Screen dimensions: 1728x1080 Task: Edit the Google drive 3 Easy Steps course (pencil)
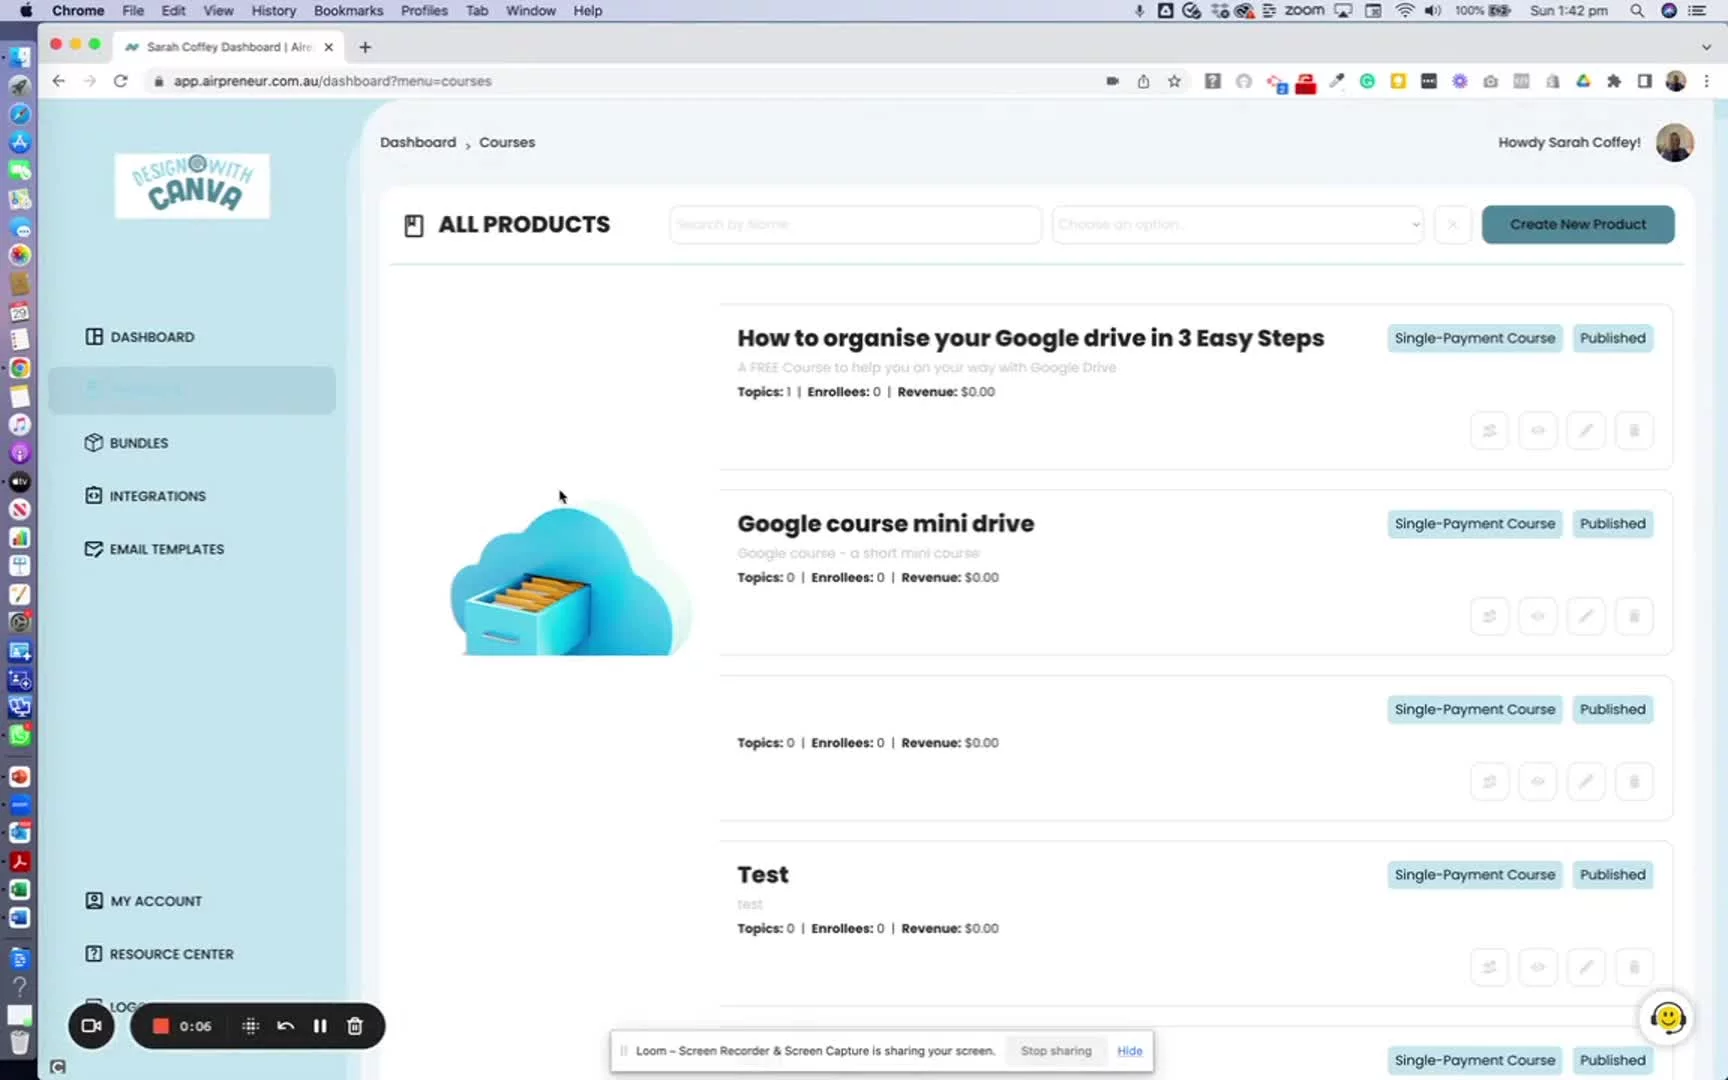(x=1586, y=431)
